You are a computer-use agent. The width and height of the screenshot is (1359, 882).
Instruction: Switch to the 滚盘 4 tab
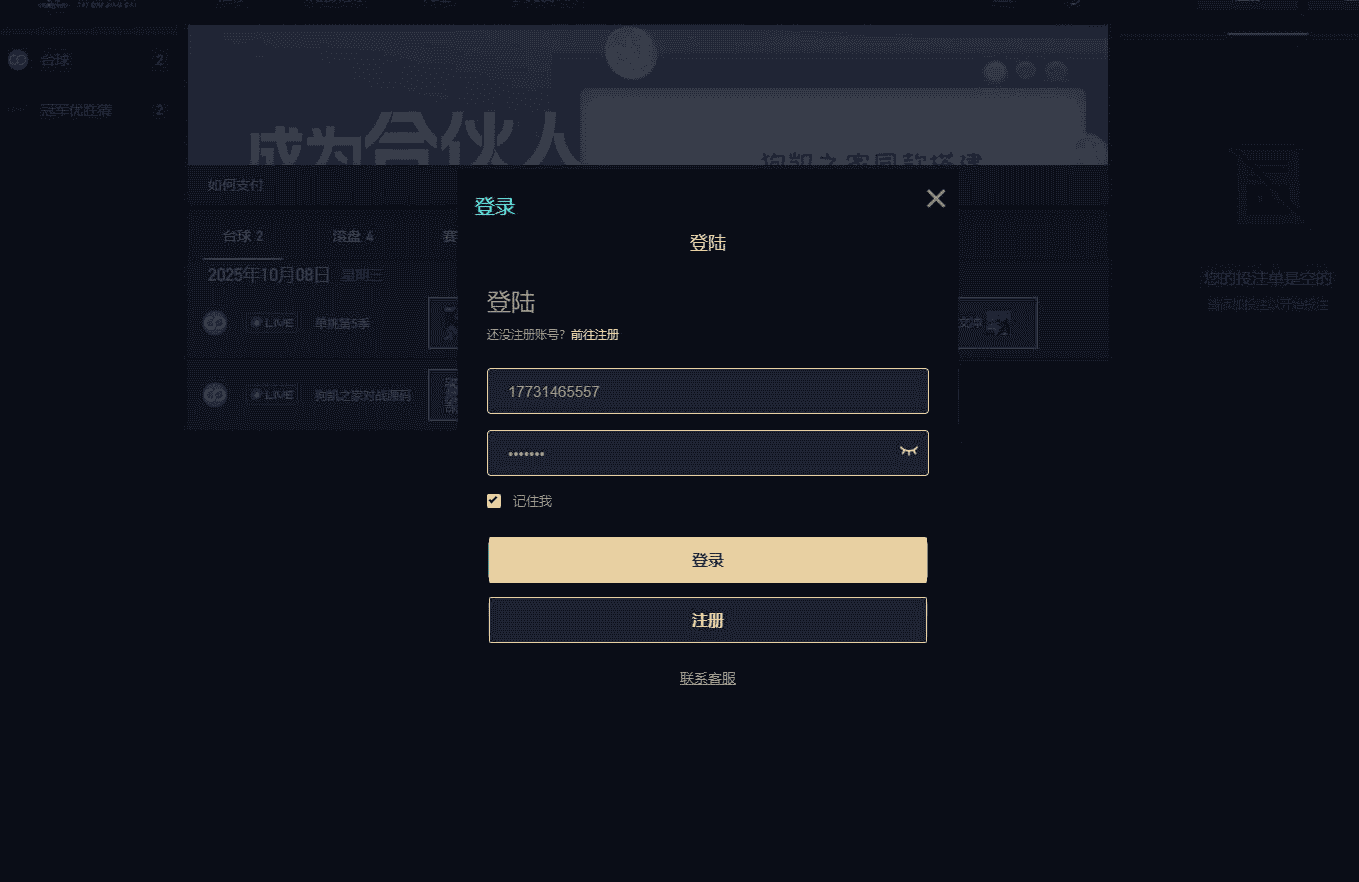pyautogui.click(x=353, y=237)
